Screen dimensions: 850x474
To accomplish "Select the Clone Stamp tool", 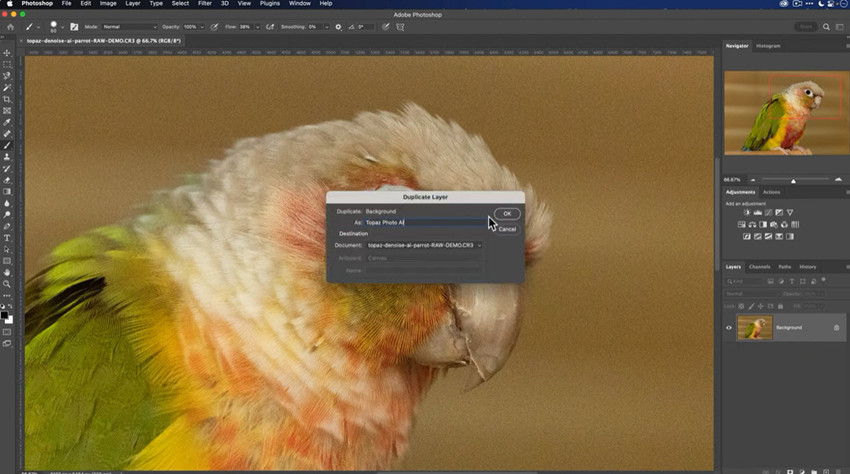I will [x=7, y=157].
